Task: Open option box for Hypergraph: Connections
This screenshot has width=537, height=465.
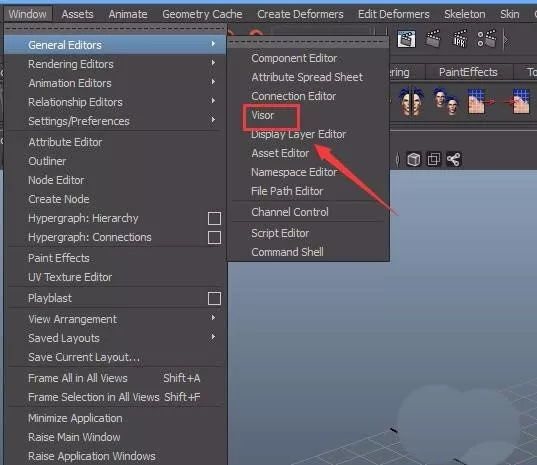Action: coord(214,237)
